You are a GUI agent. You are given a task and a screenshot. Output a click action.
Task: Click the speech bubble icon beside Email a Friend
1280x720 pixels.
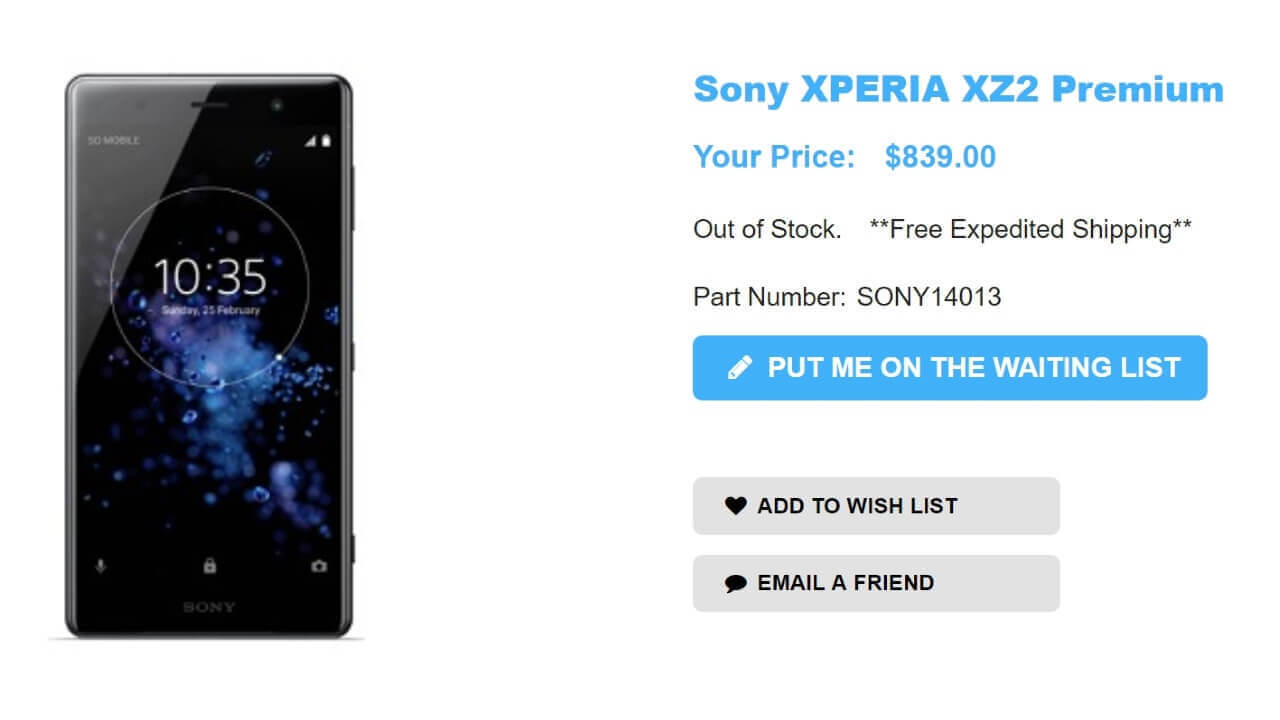point(735,584)
